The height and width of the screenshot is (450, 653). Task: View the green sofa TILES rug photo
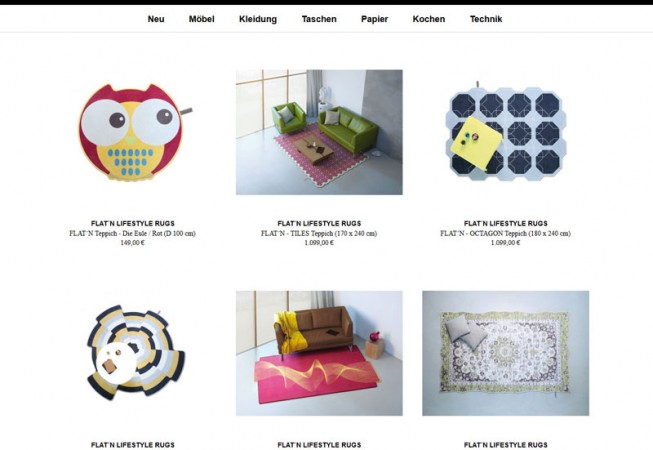click(319, 132)
